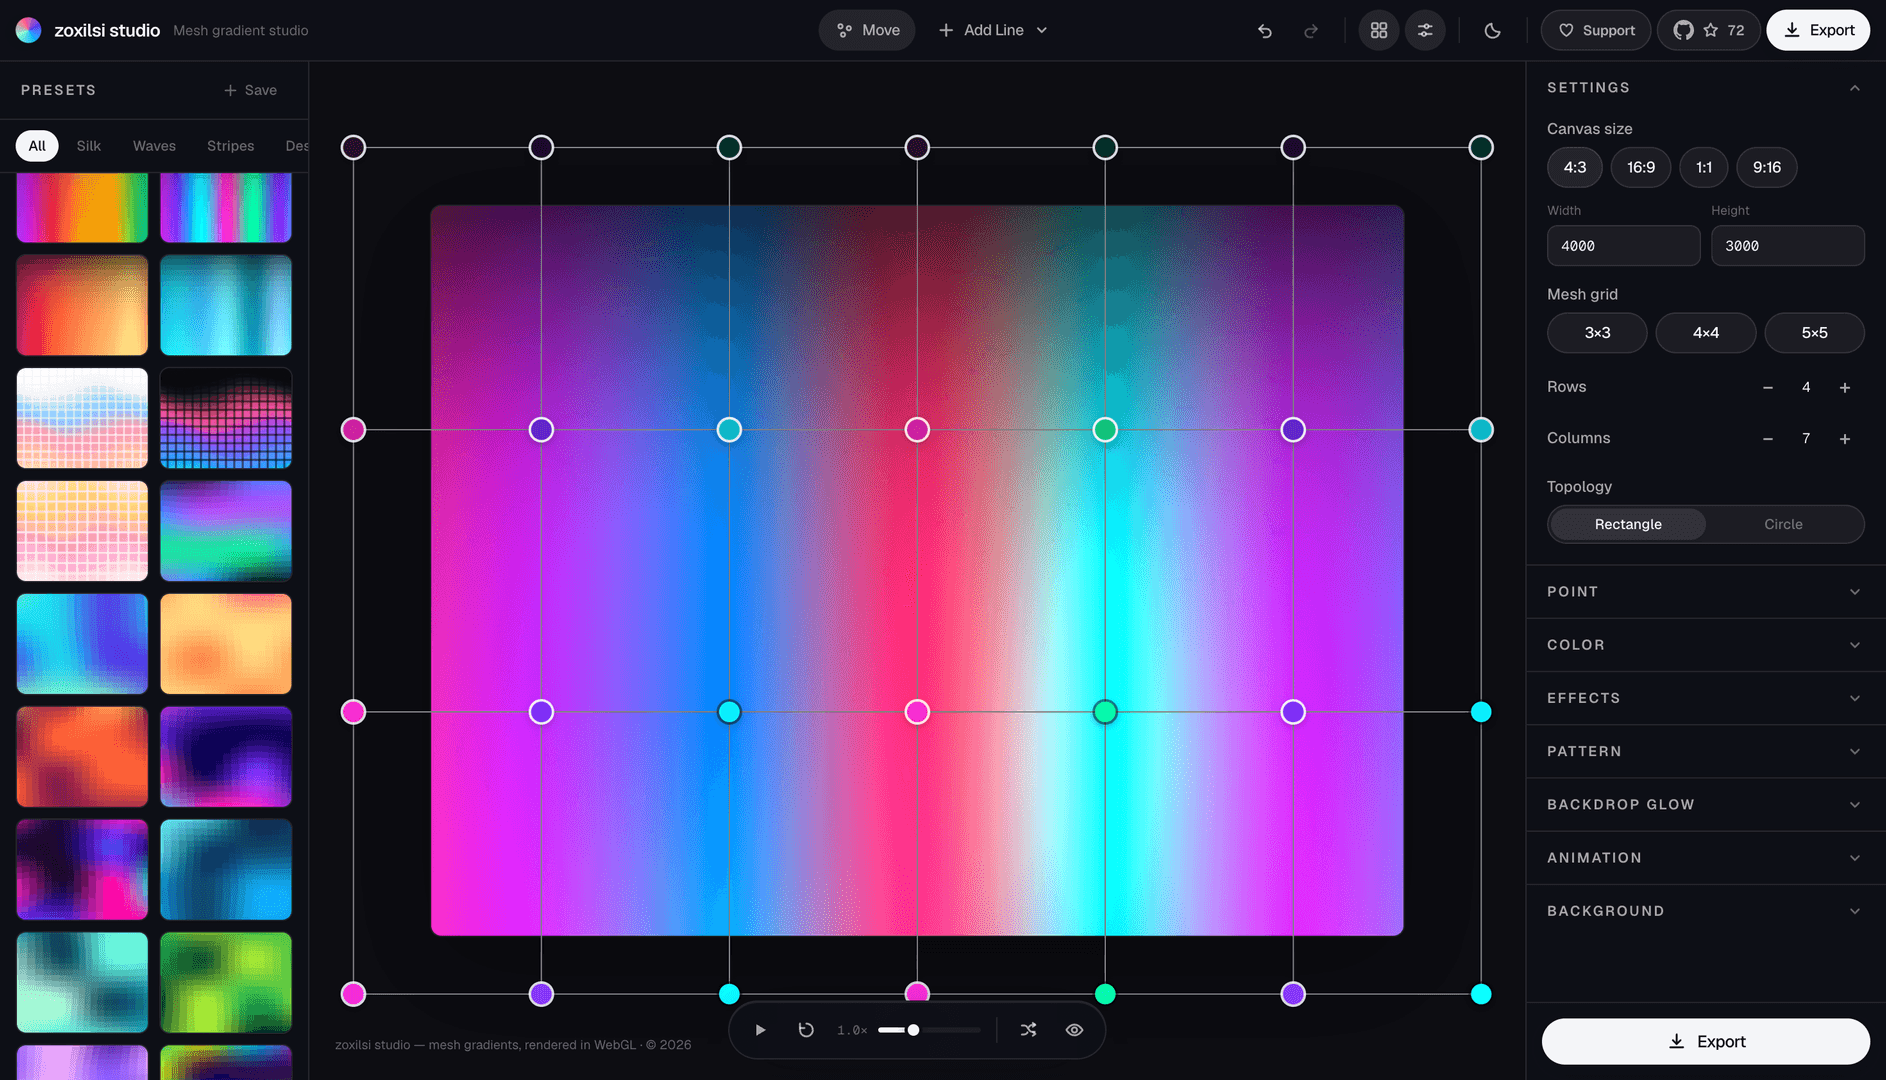Select the Circle topology option

pyautogui.click(x=1783, y=524)
